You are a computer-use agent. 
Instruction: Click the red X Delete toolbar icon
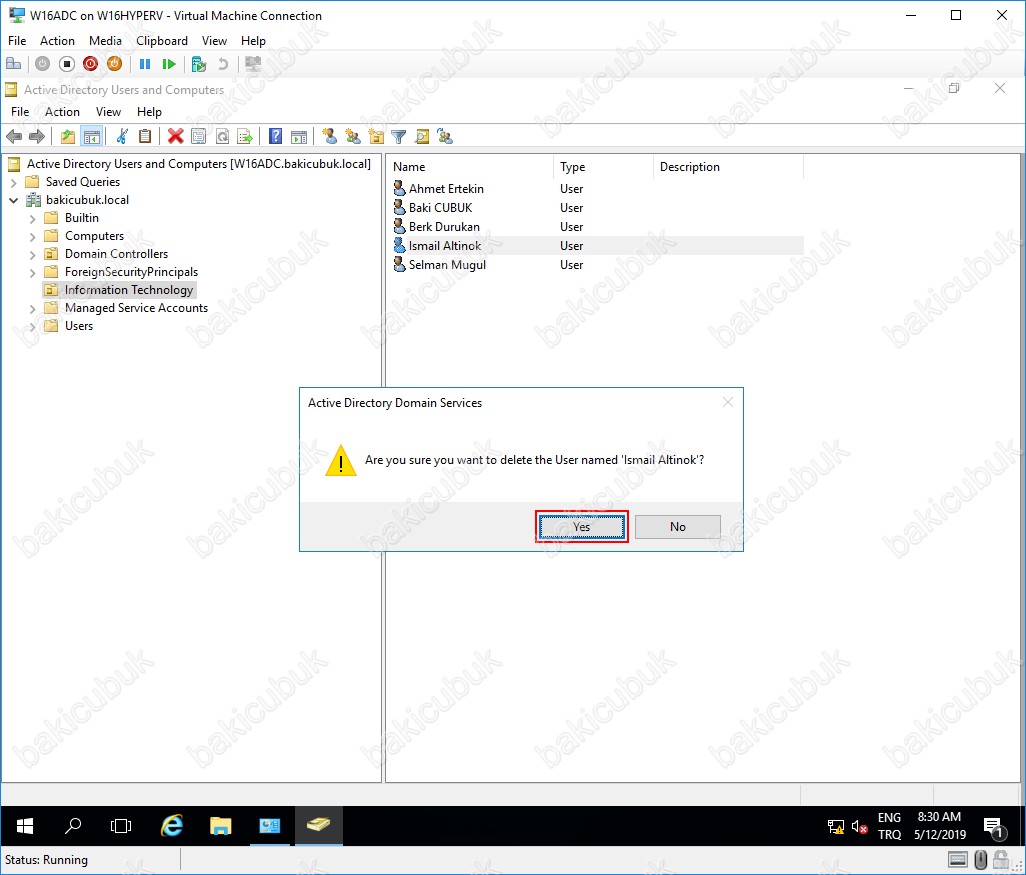pyautogui.click(x=175, y=136)
